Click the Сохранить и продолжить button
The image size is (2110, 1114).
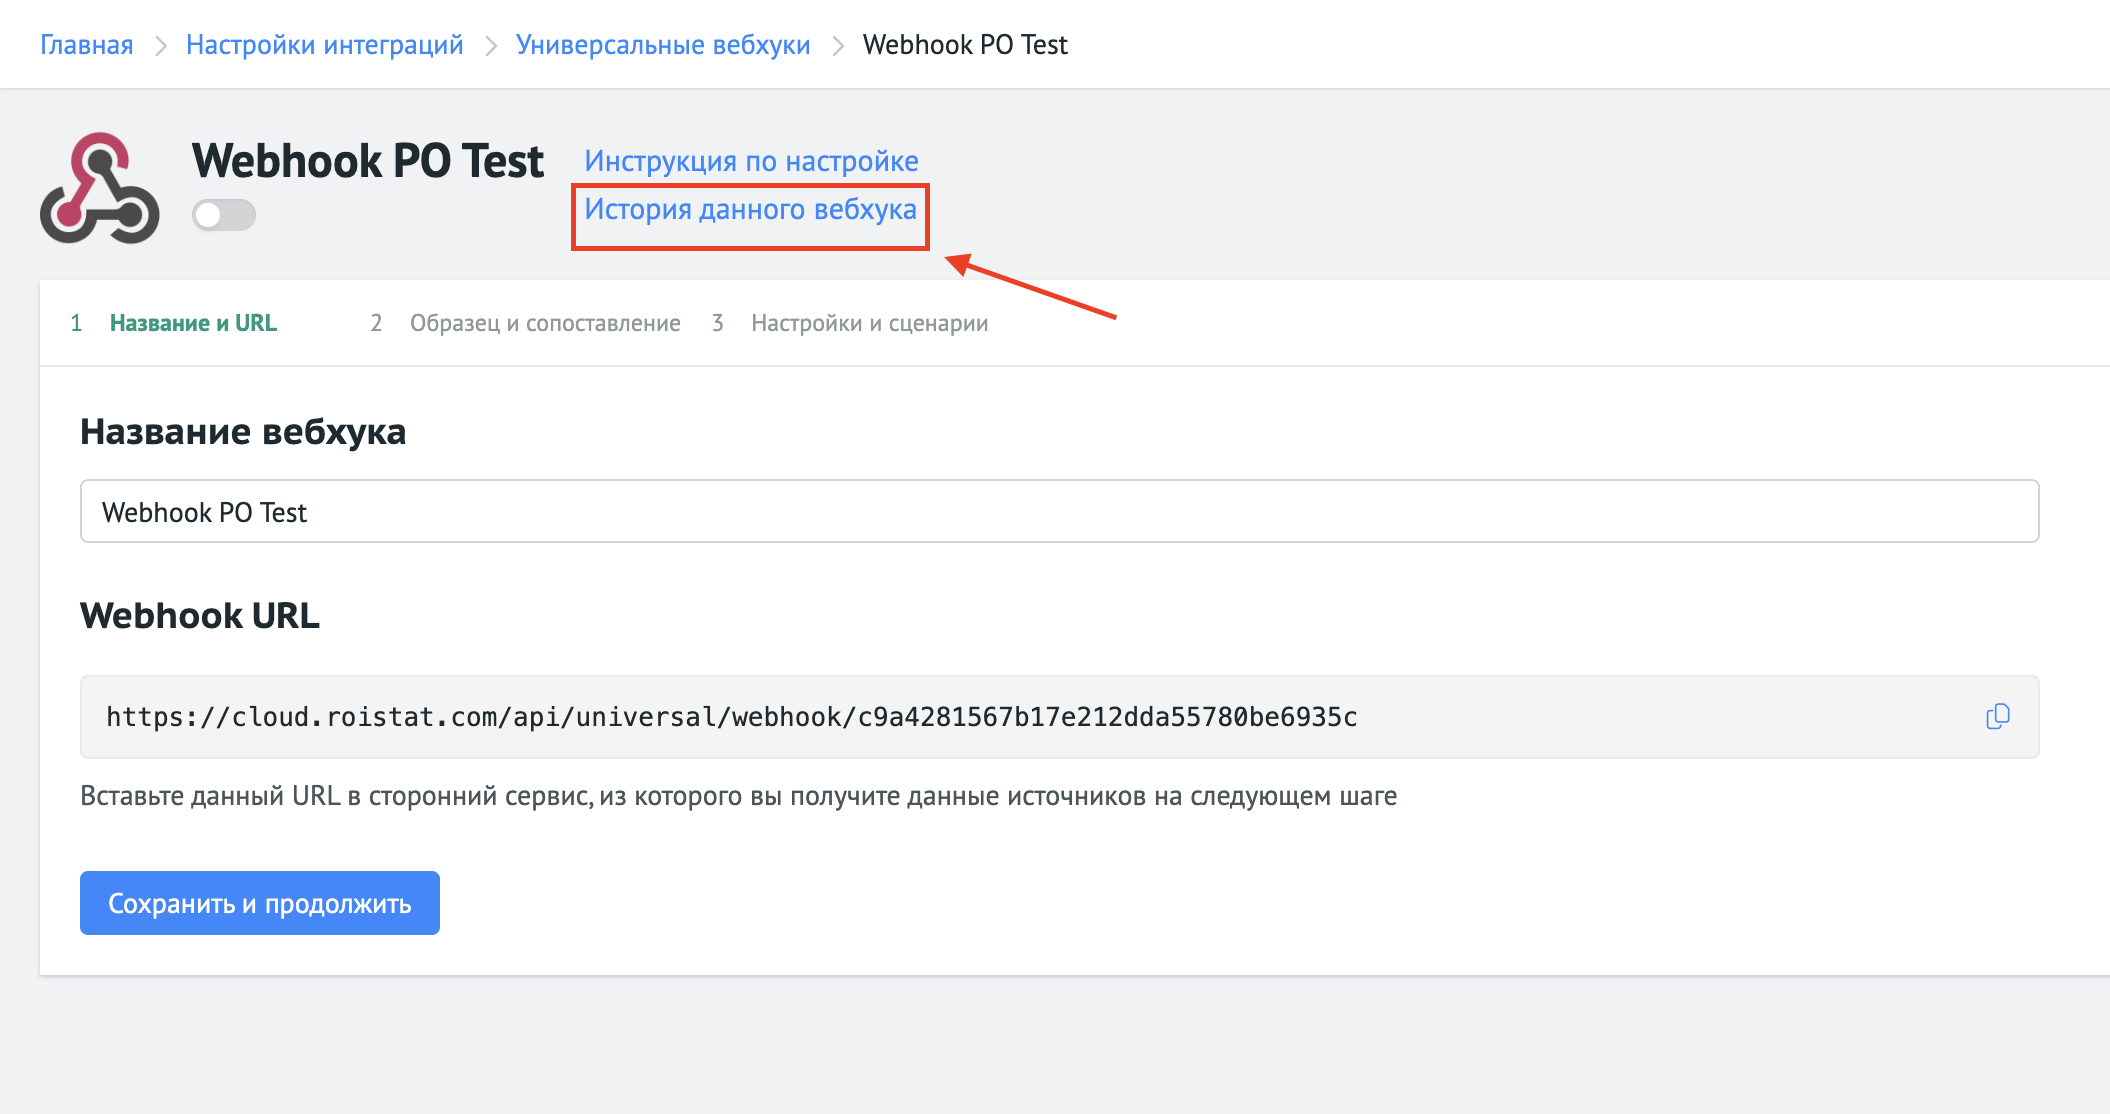[x=260, y=903]
